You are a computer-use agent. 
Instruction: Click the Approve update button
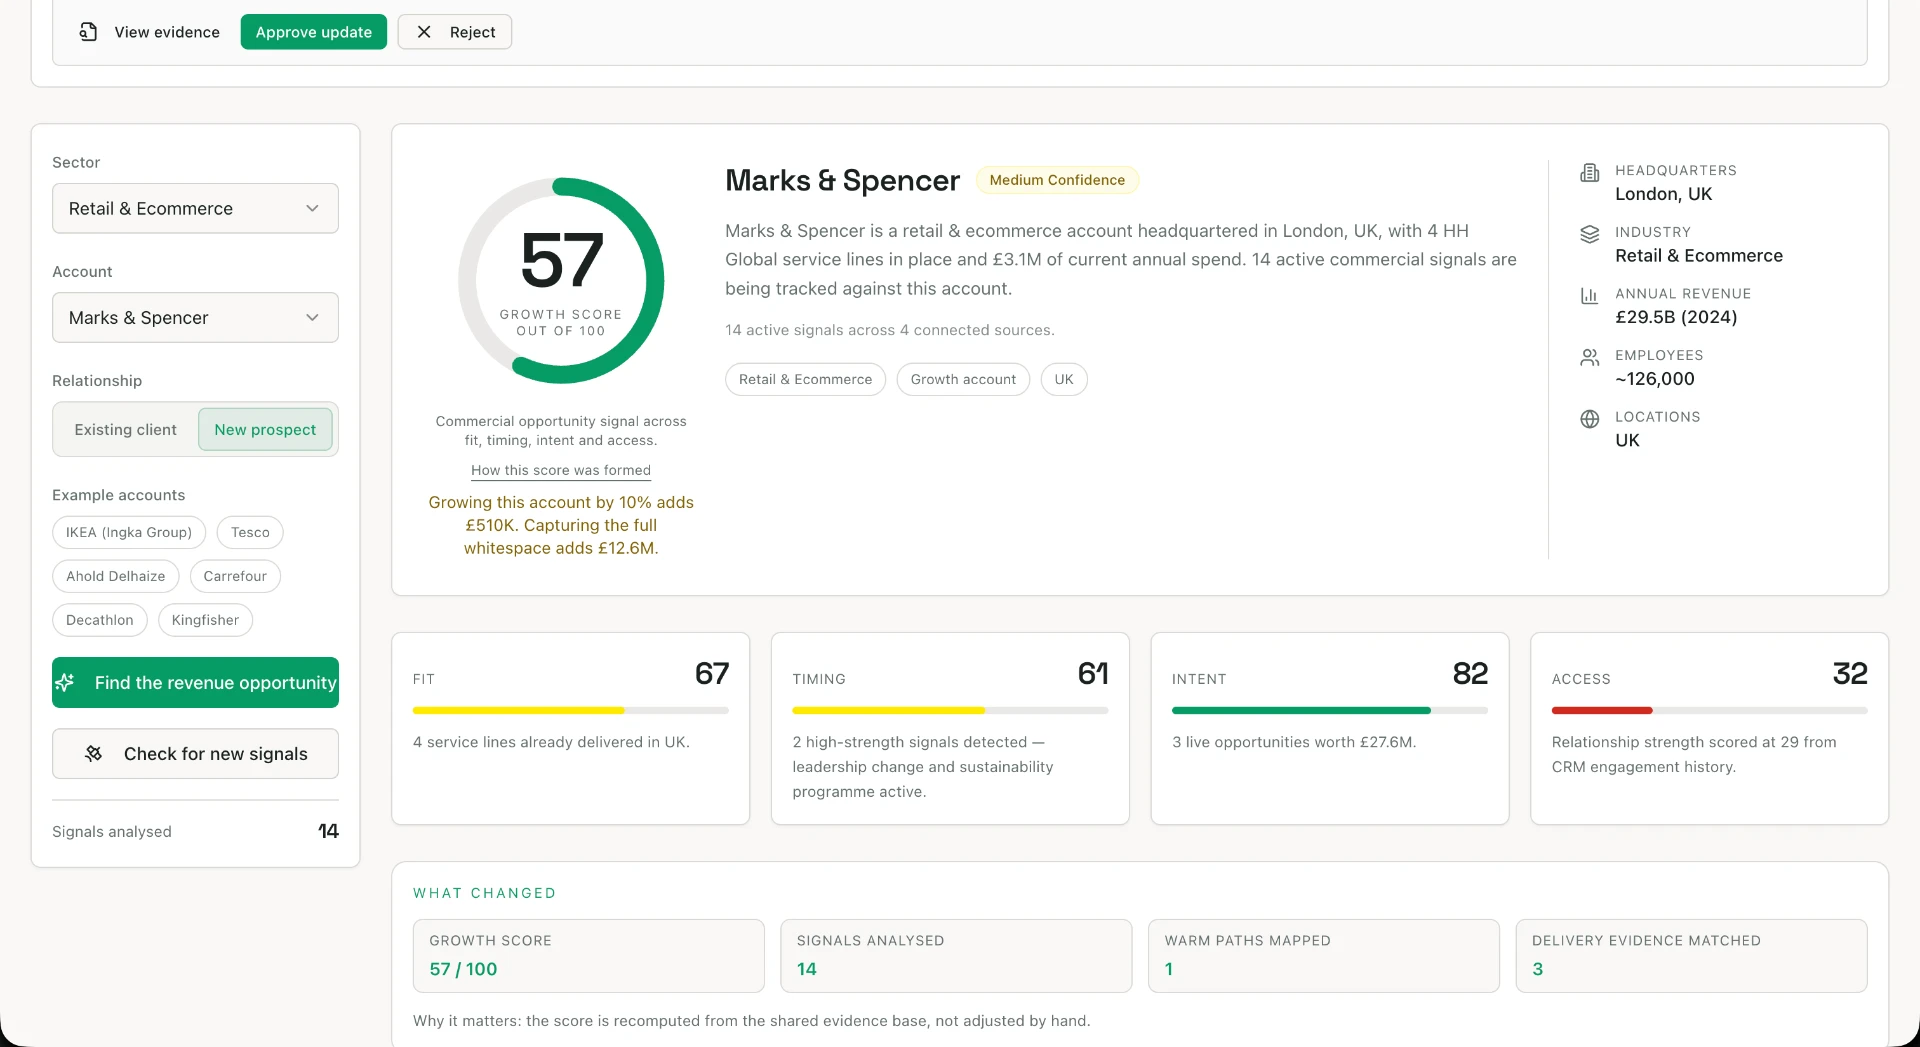(313, 32)
